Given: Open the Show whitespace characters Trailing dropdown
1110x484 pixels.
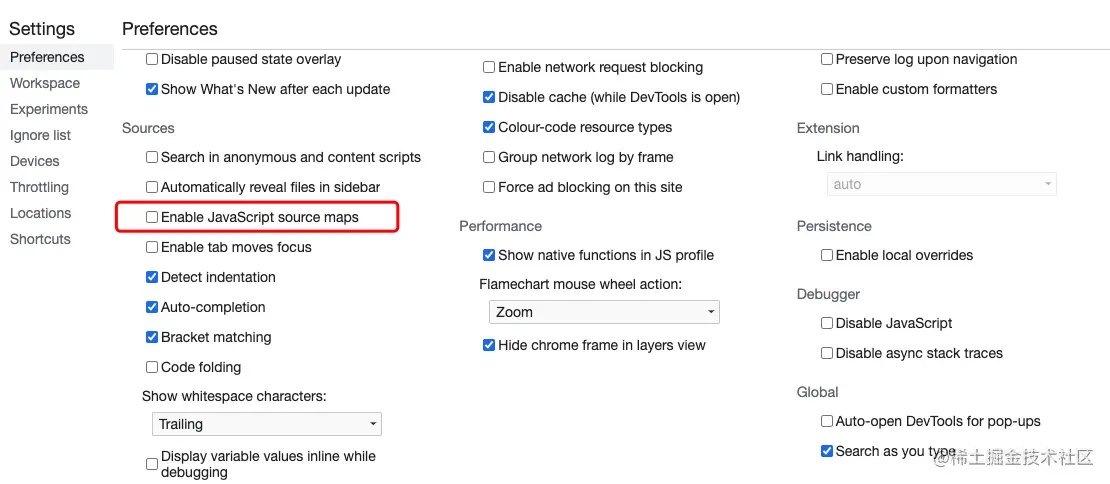Looking at the screenshot, I should point(266,424).
